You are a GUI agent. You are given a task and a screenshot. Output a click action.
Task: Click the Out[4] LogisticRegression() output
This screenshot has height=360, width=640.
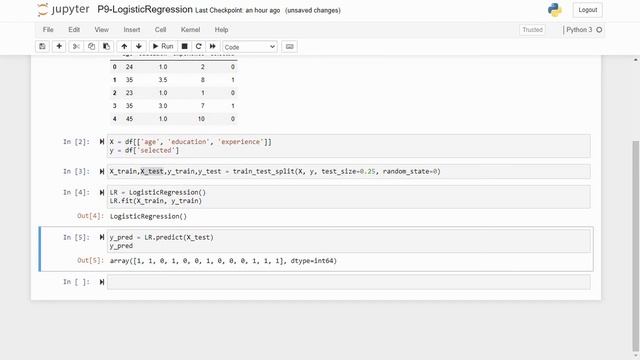coord(148,216)
